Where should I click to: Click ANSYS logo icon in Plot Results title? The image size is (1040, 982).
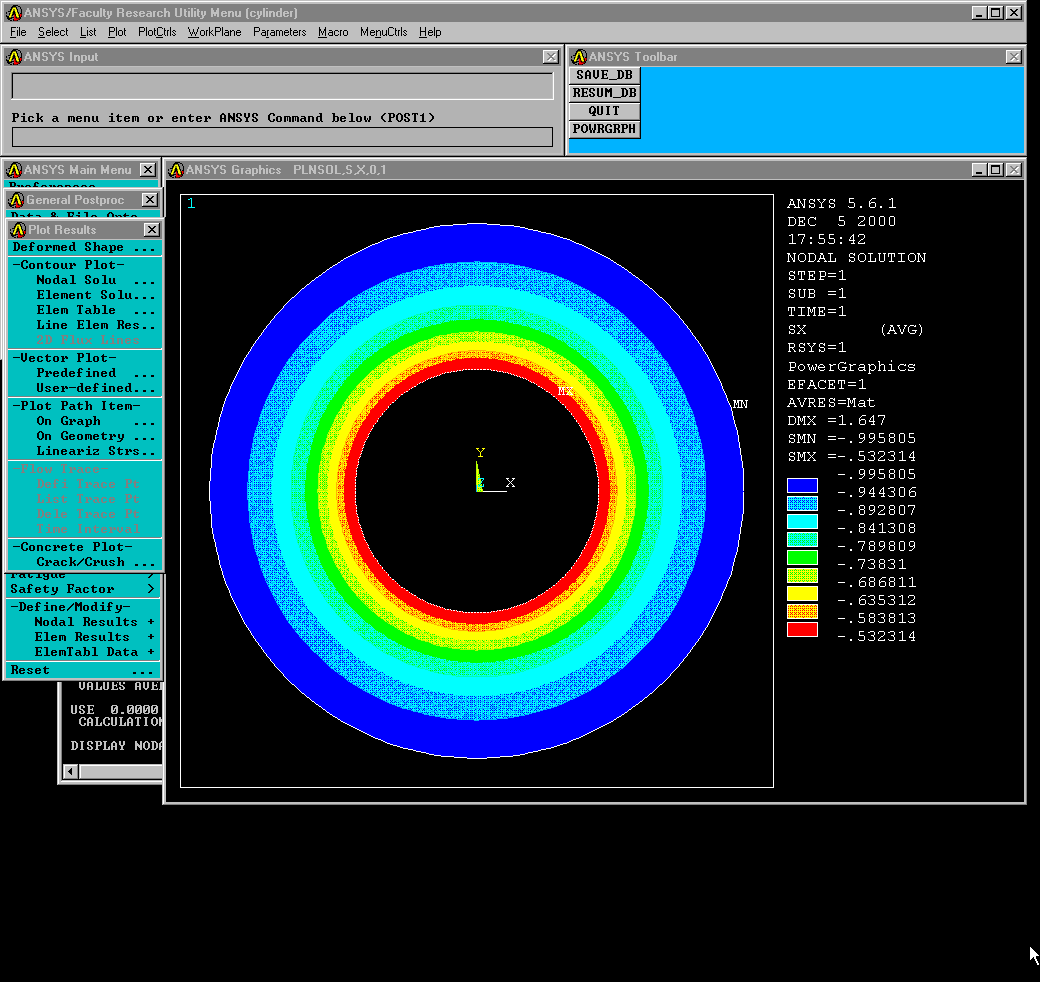19,229
